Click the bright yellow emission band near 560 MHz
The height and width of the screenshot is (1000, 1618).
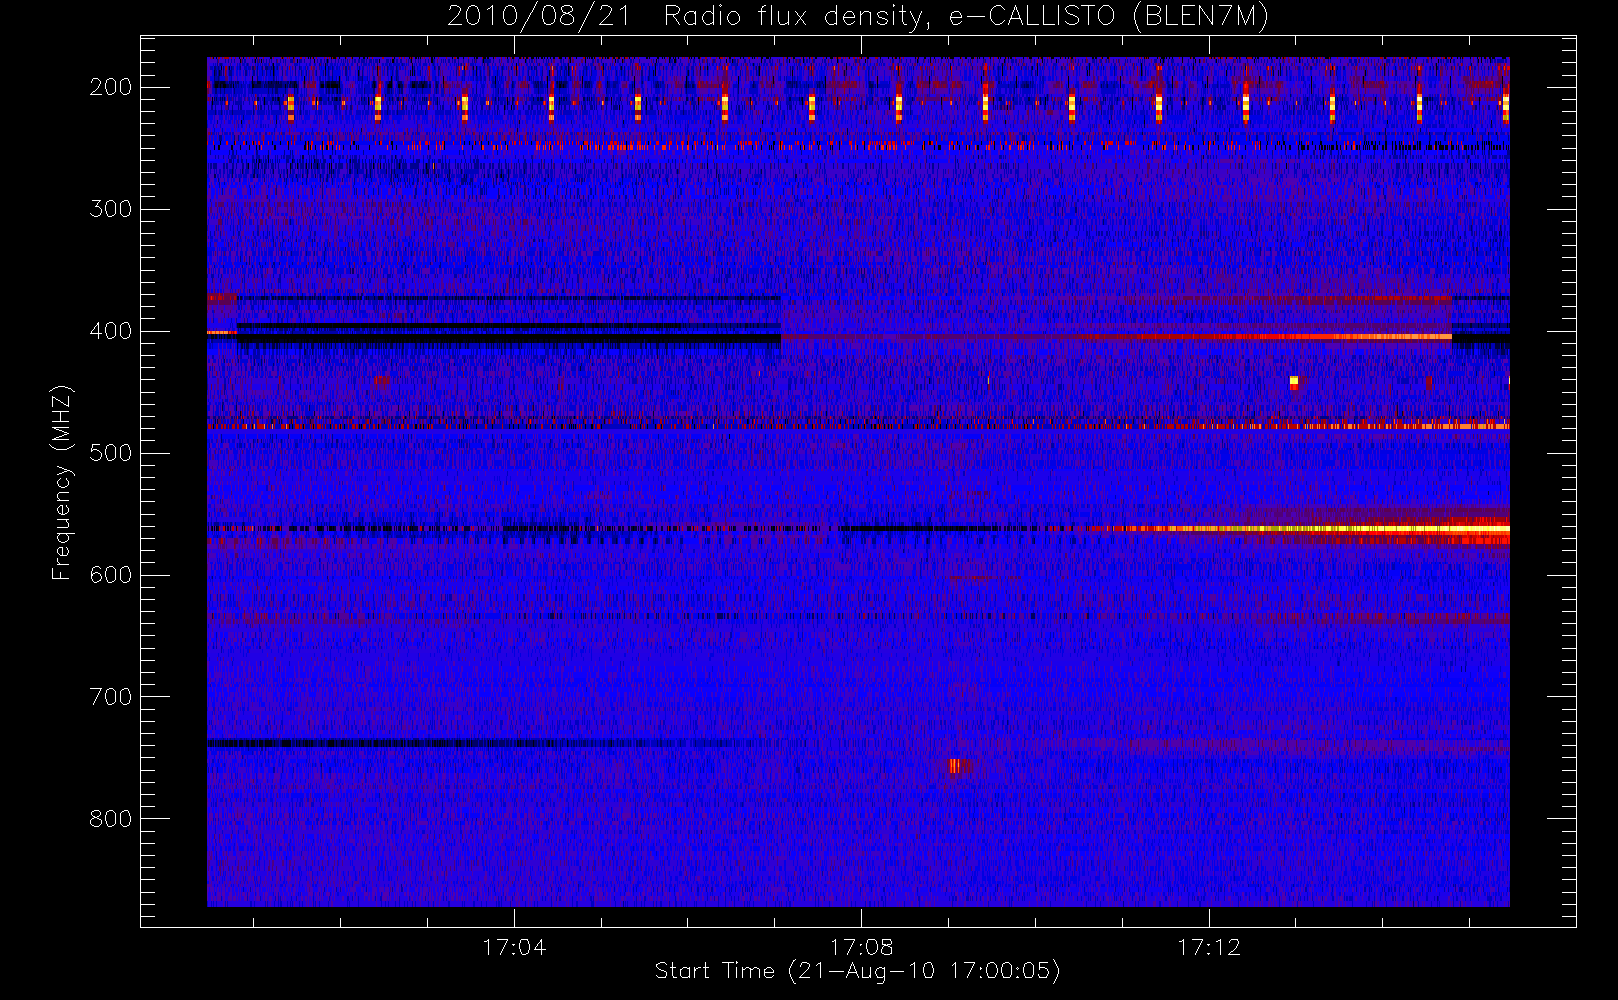click(x=1310, y=528)
